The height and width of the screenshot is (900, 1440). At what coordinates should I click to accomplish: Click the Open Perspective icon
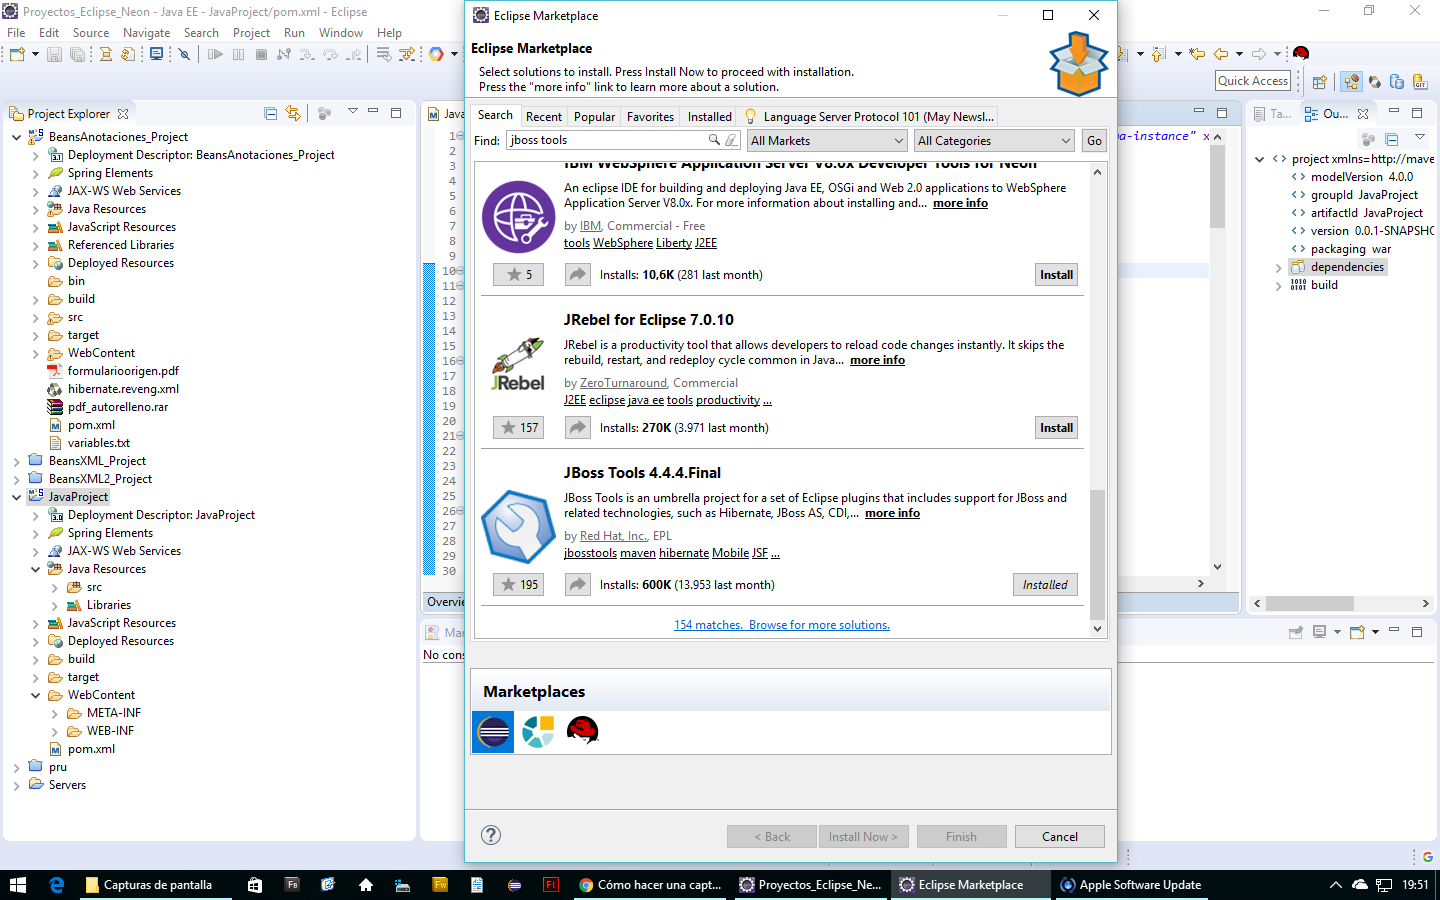pyautogui.click(x=1320, y=82)
